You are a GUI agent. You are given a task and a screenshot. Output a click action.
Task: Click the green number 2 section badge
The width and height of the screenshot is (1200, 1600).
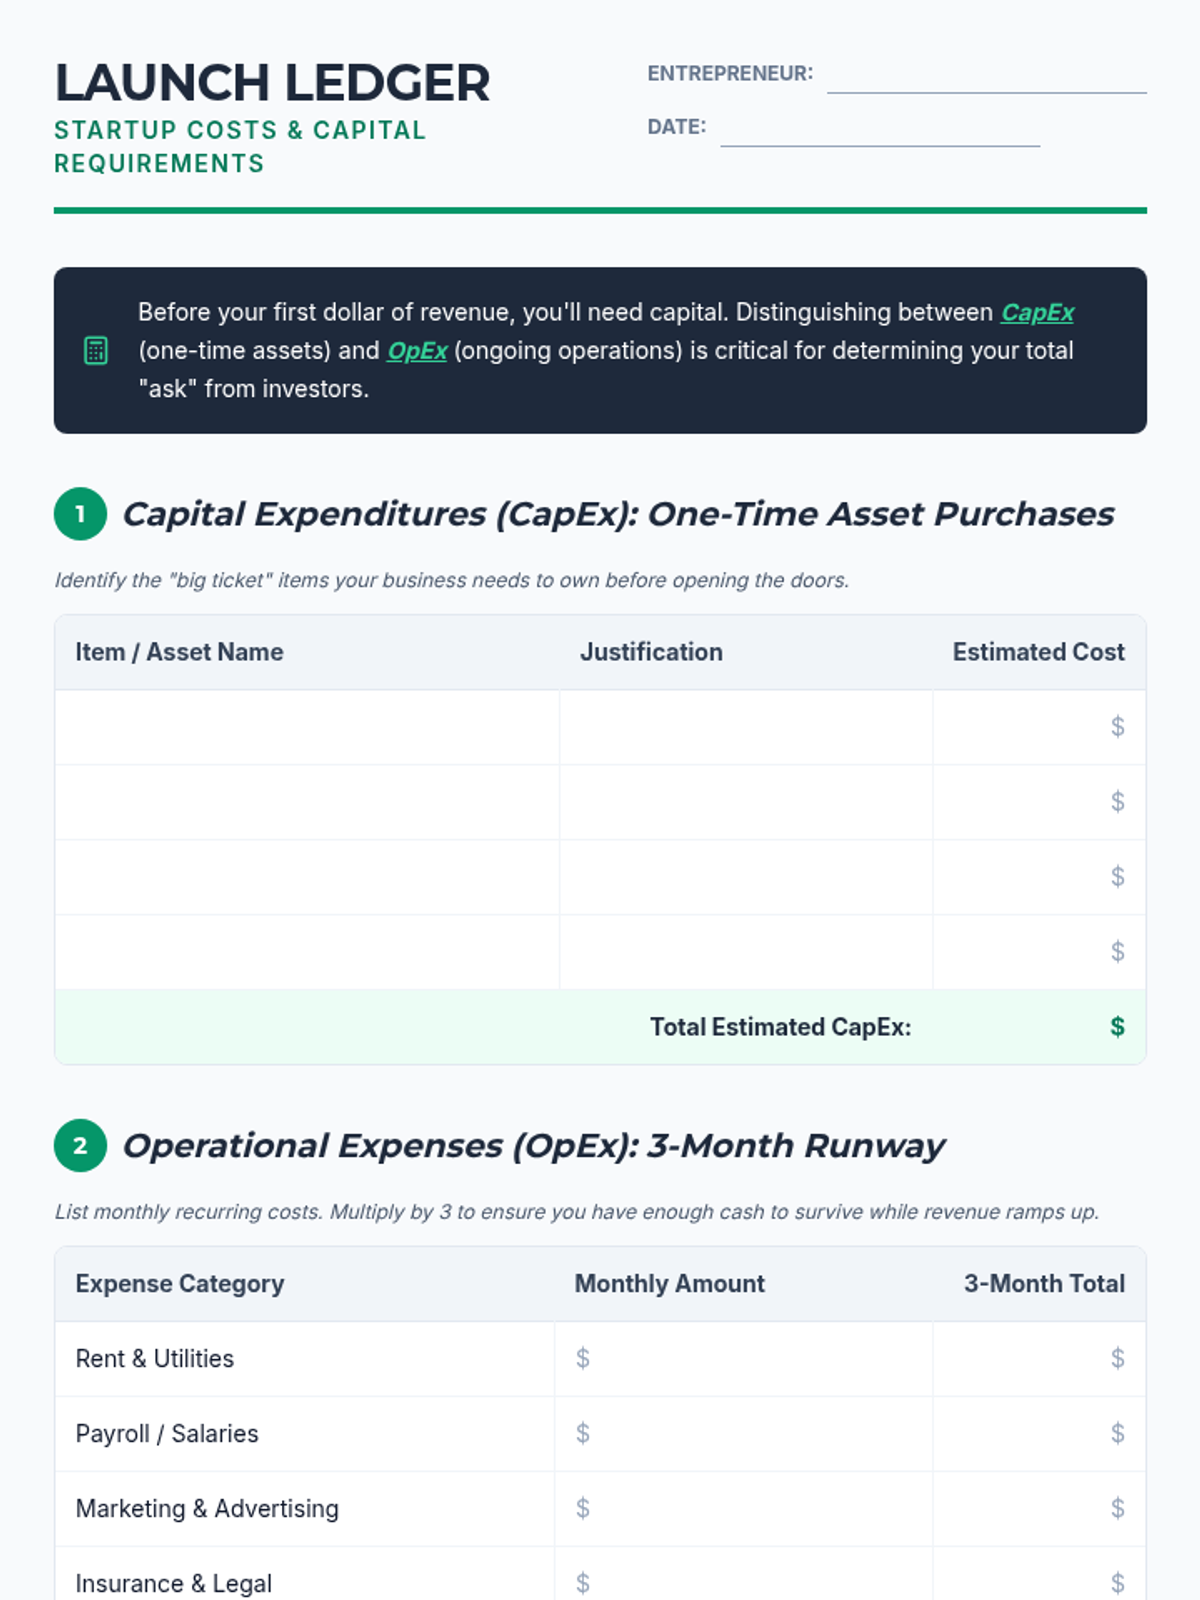point(80,1146)
